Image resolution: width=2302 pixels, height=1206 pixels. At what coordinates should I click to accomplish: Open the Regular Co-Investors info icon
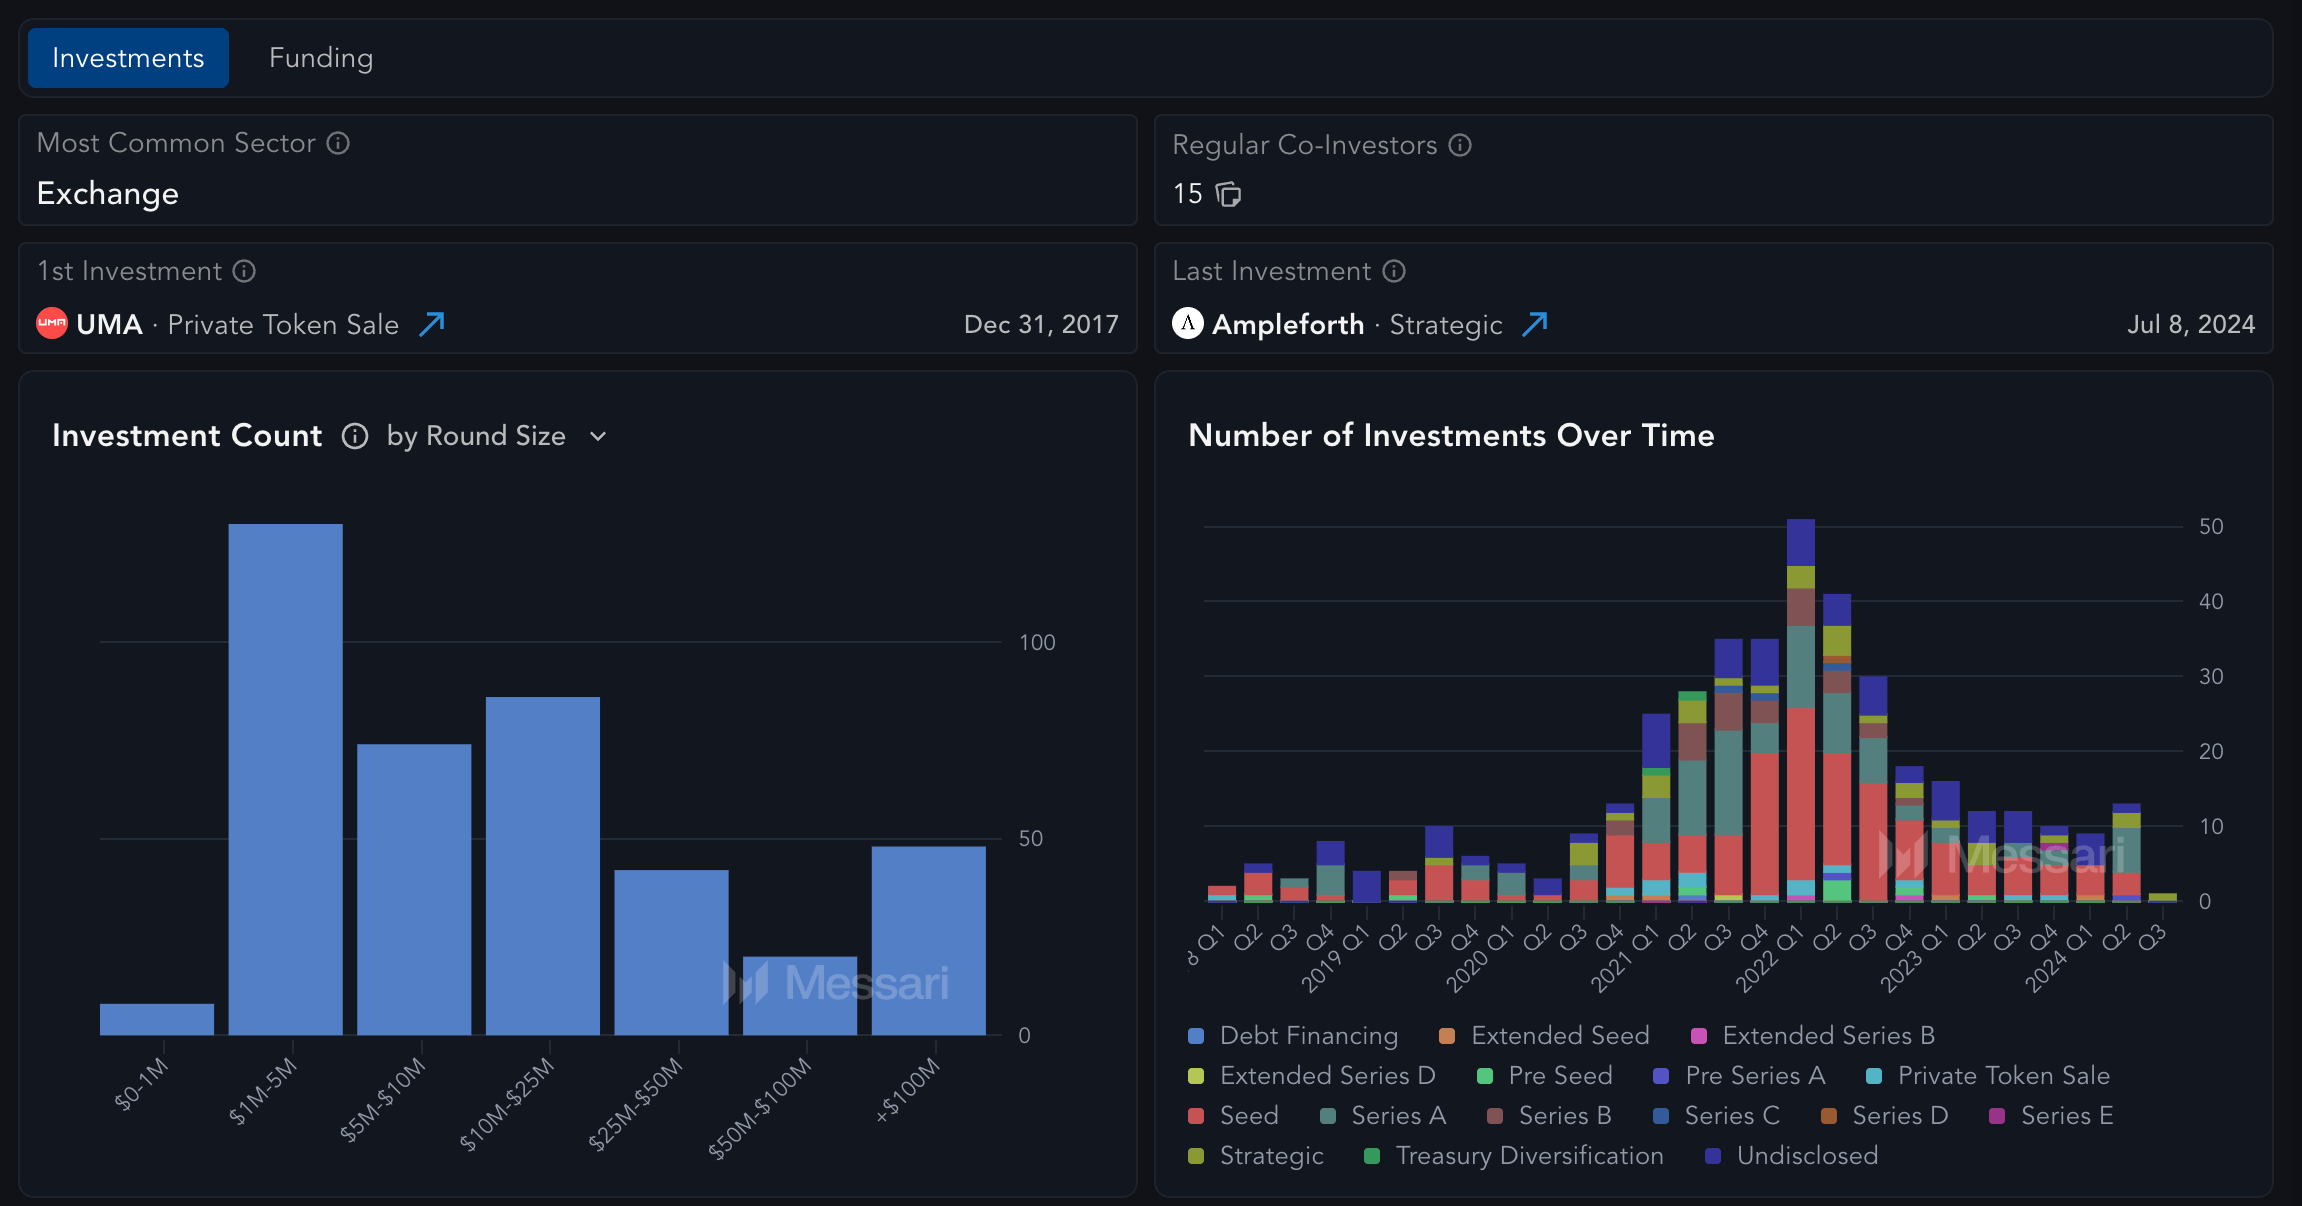tap(1459, 144)
